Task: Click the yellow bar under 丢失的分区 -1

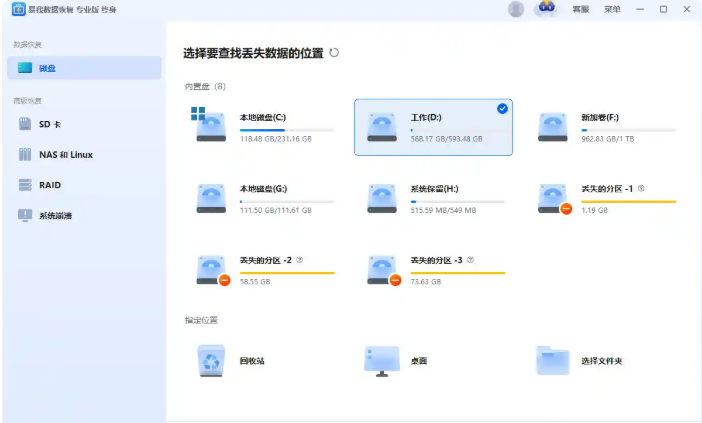Action: 629,202
